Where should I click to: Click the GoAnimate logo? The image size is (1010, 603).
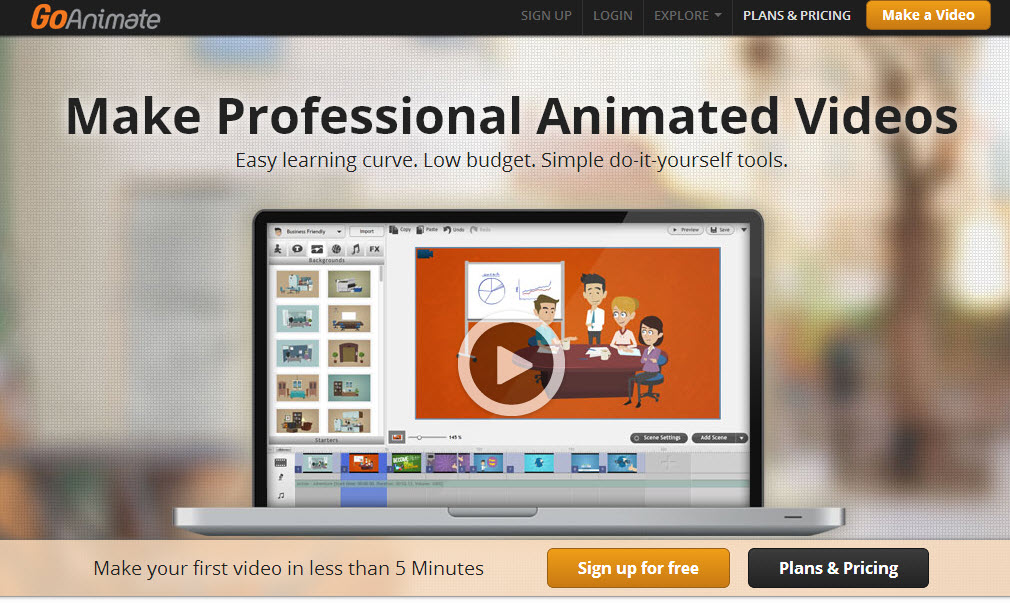pyautogui.click(x=95, y=17)
